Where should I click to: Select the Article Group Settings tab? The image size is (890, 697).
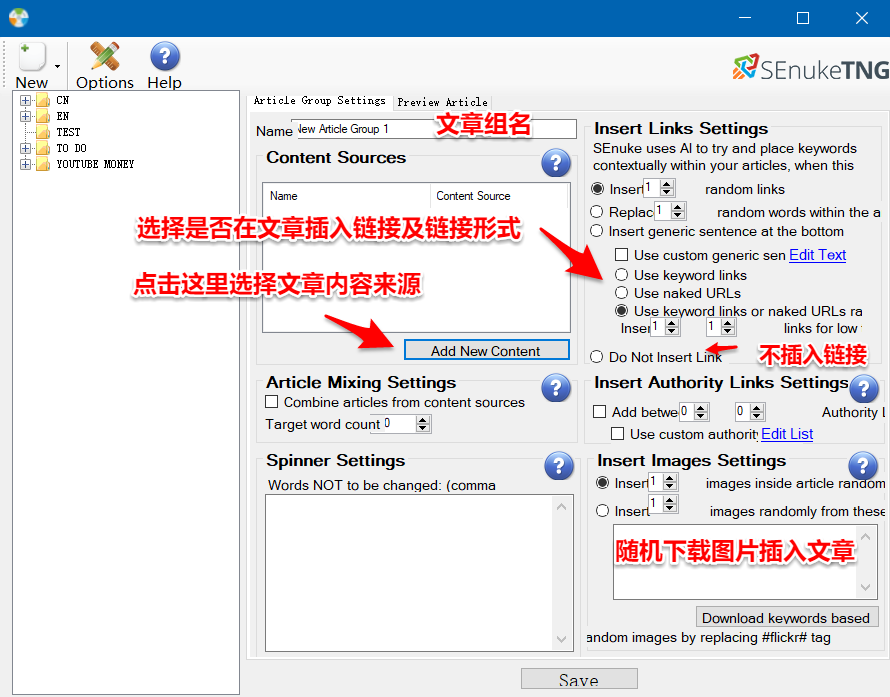coord(320,100)
